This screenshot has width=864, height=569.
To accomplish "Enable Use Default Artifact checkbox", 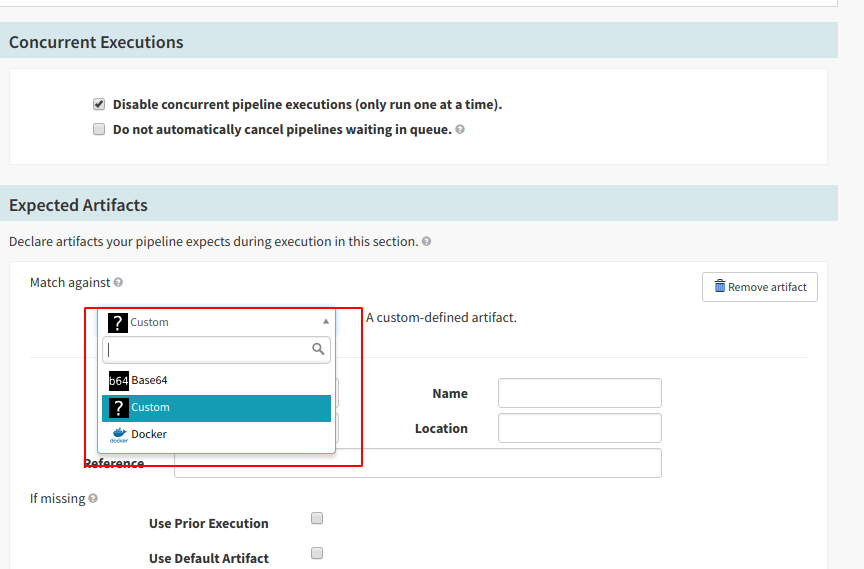I will click(x=317, y=553).
